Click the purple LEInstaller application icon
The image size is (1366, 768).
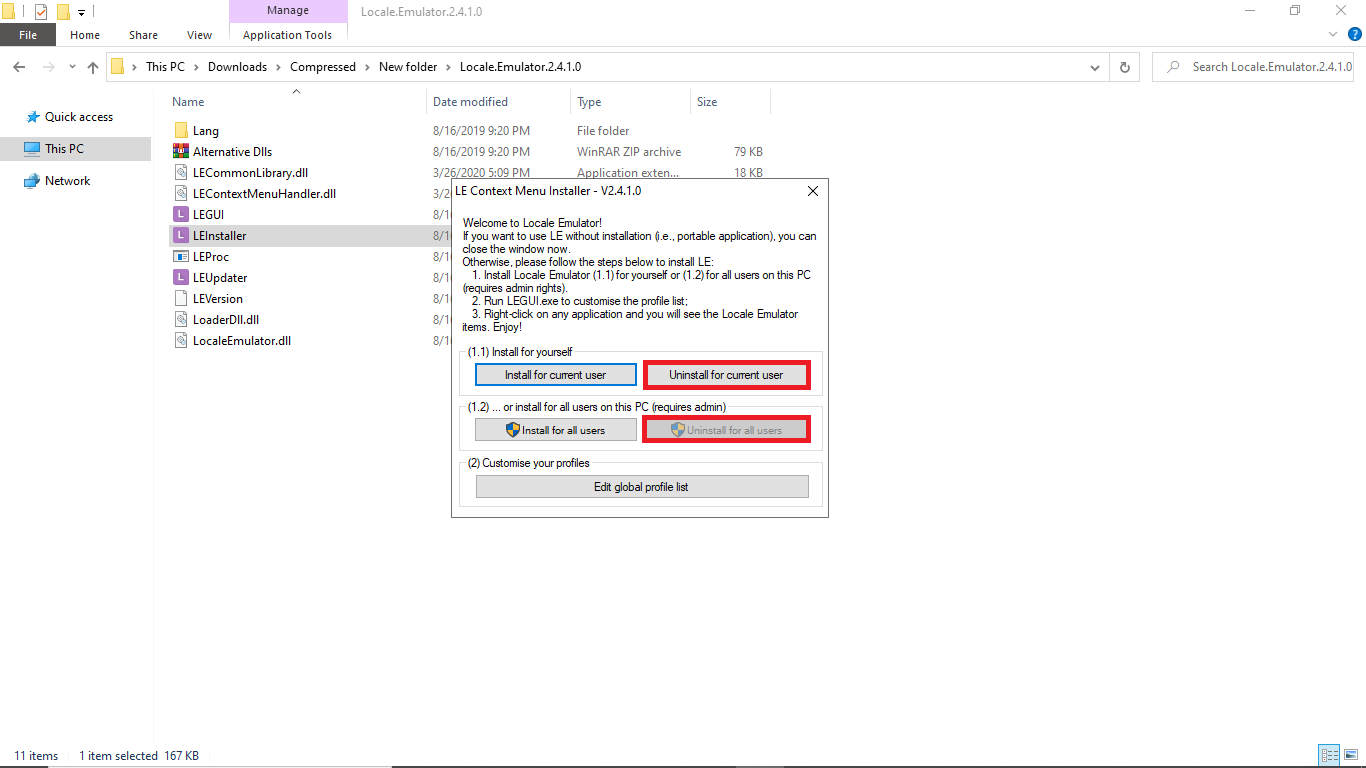tap(181, 236)
